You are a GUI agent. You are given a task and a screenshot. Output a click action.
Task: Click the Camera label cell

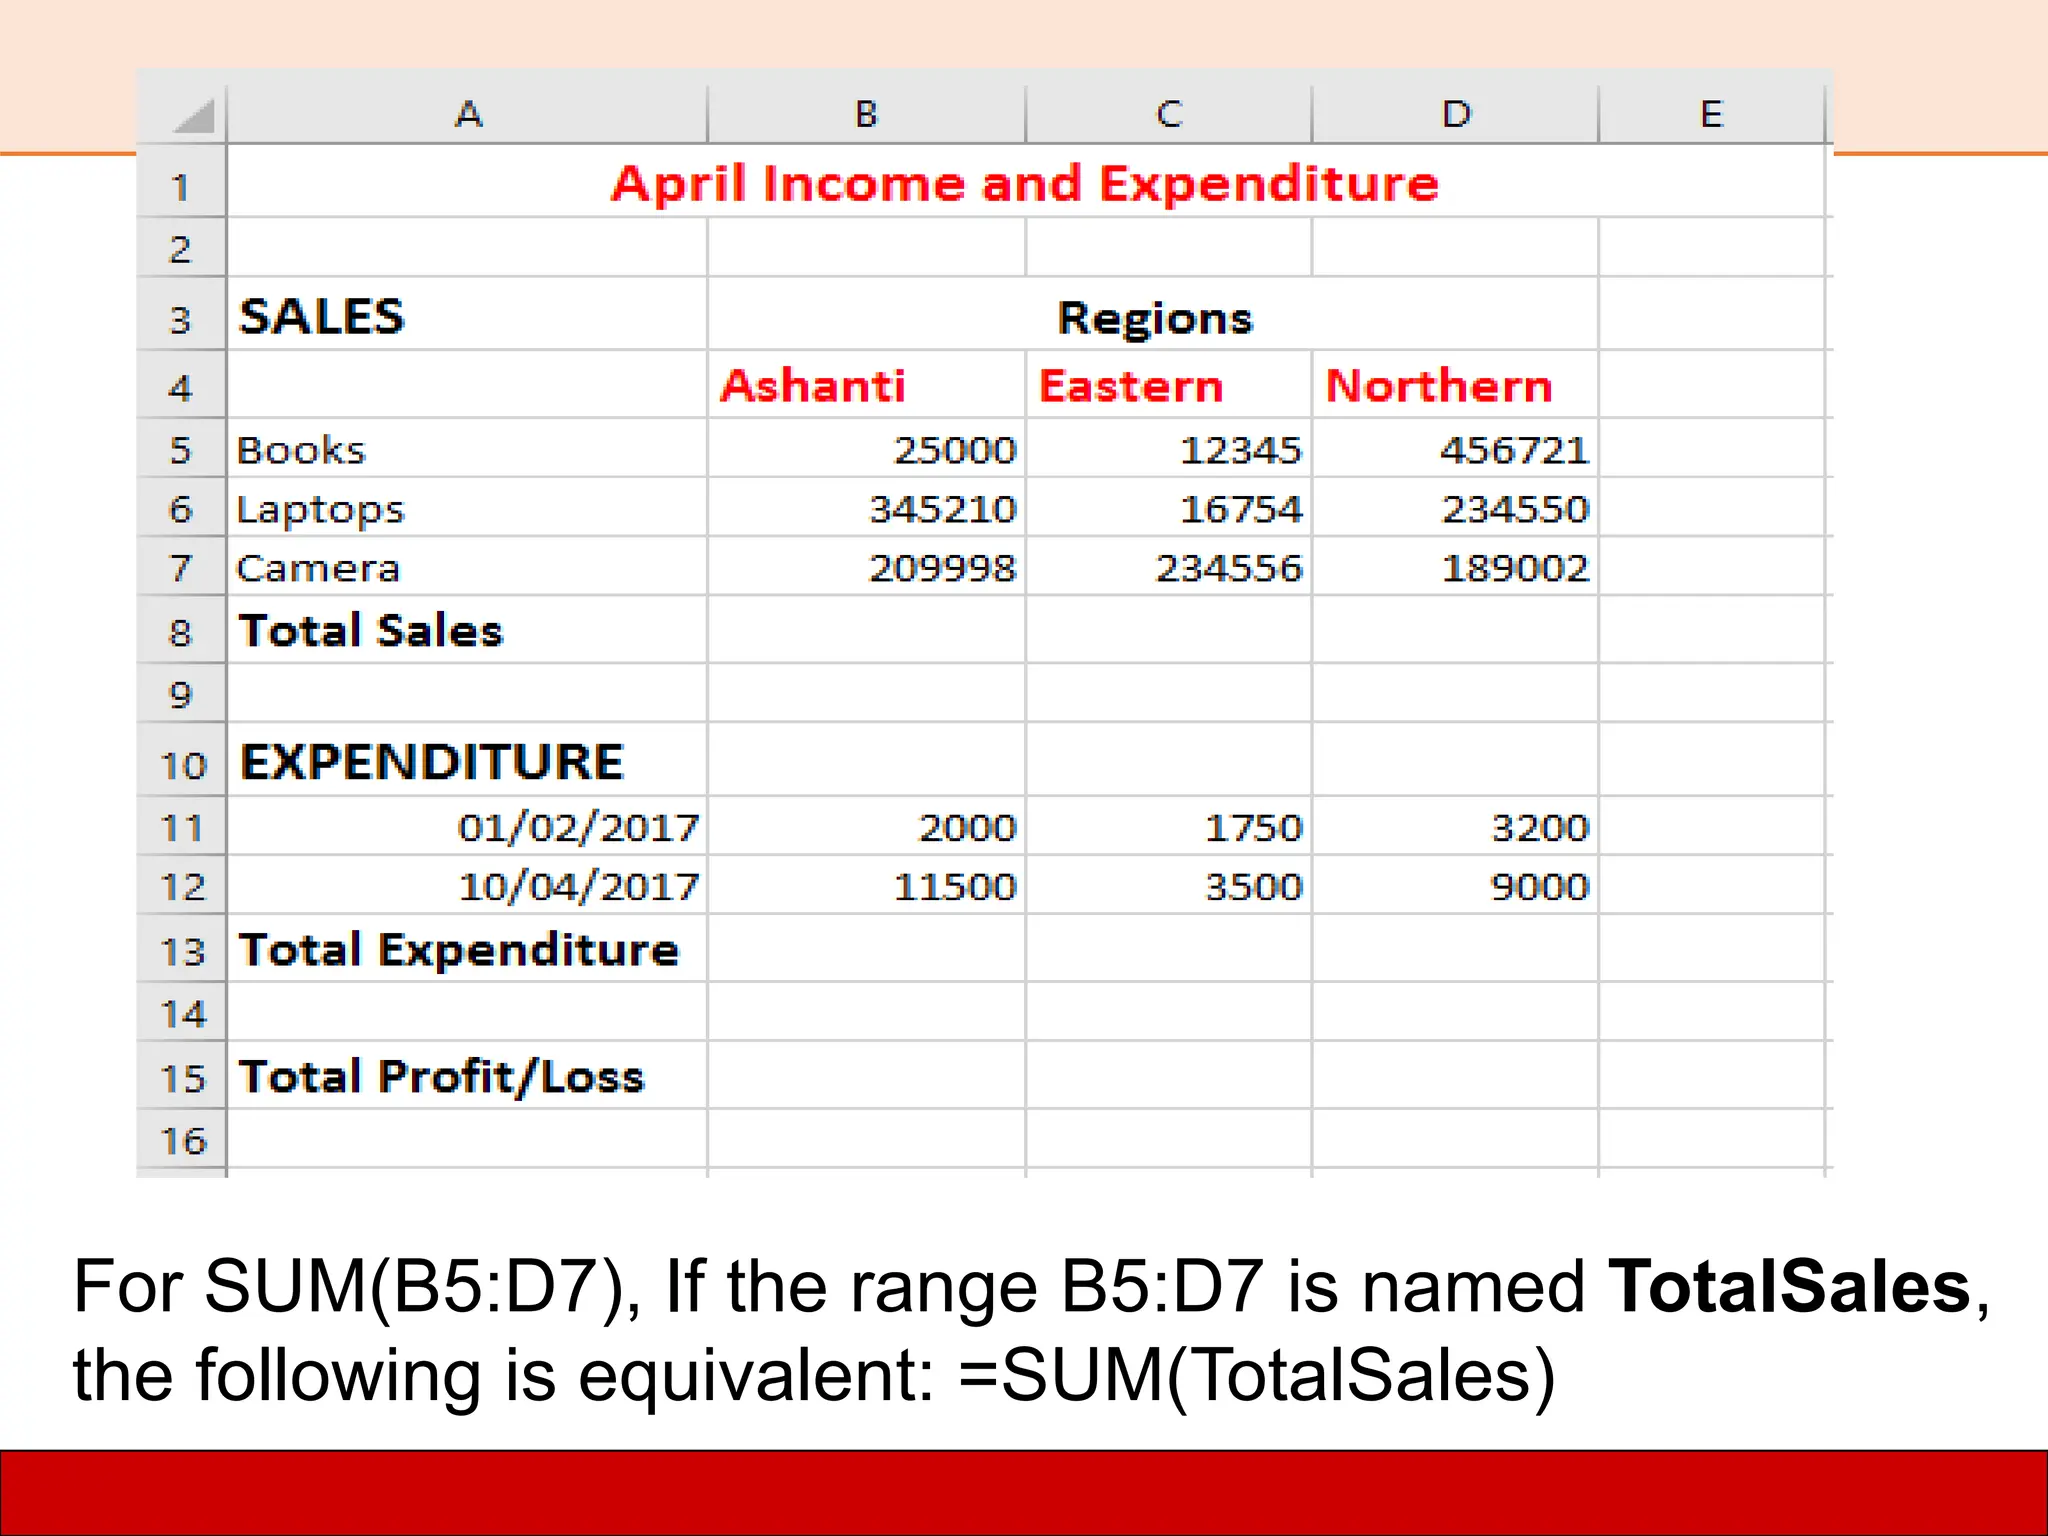(467, 566)
